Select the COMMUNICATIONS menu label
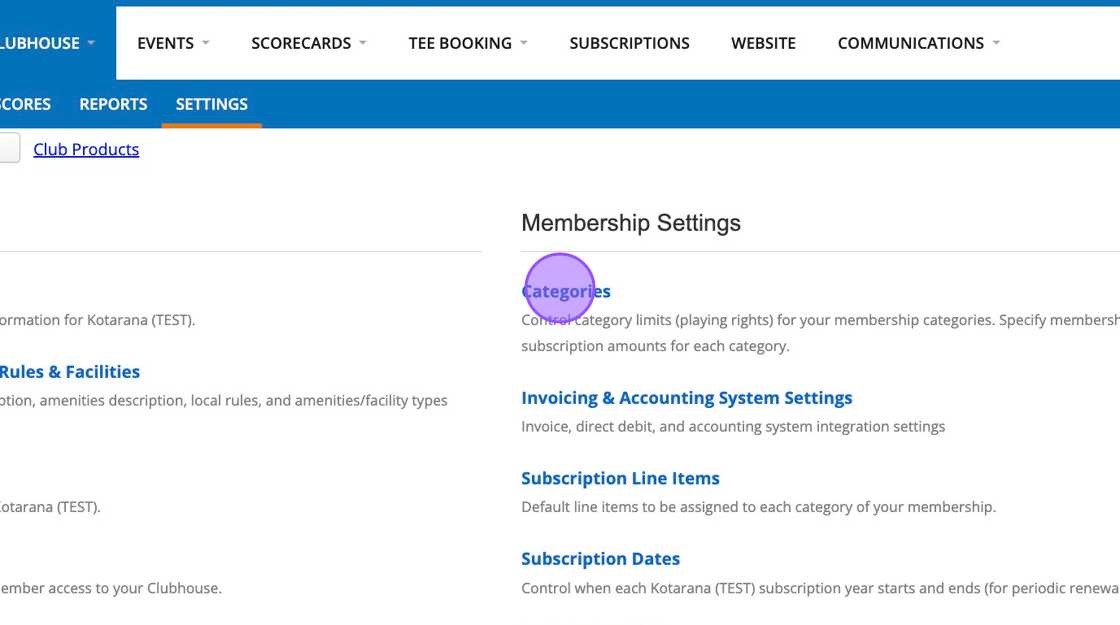This screenshot has height=625, width=1120. click(x=910, y=43)
